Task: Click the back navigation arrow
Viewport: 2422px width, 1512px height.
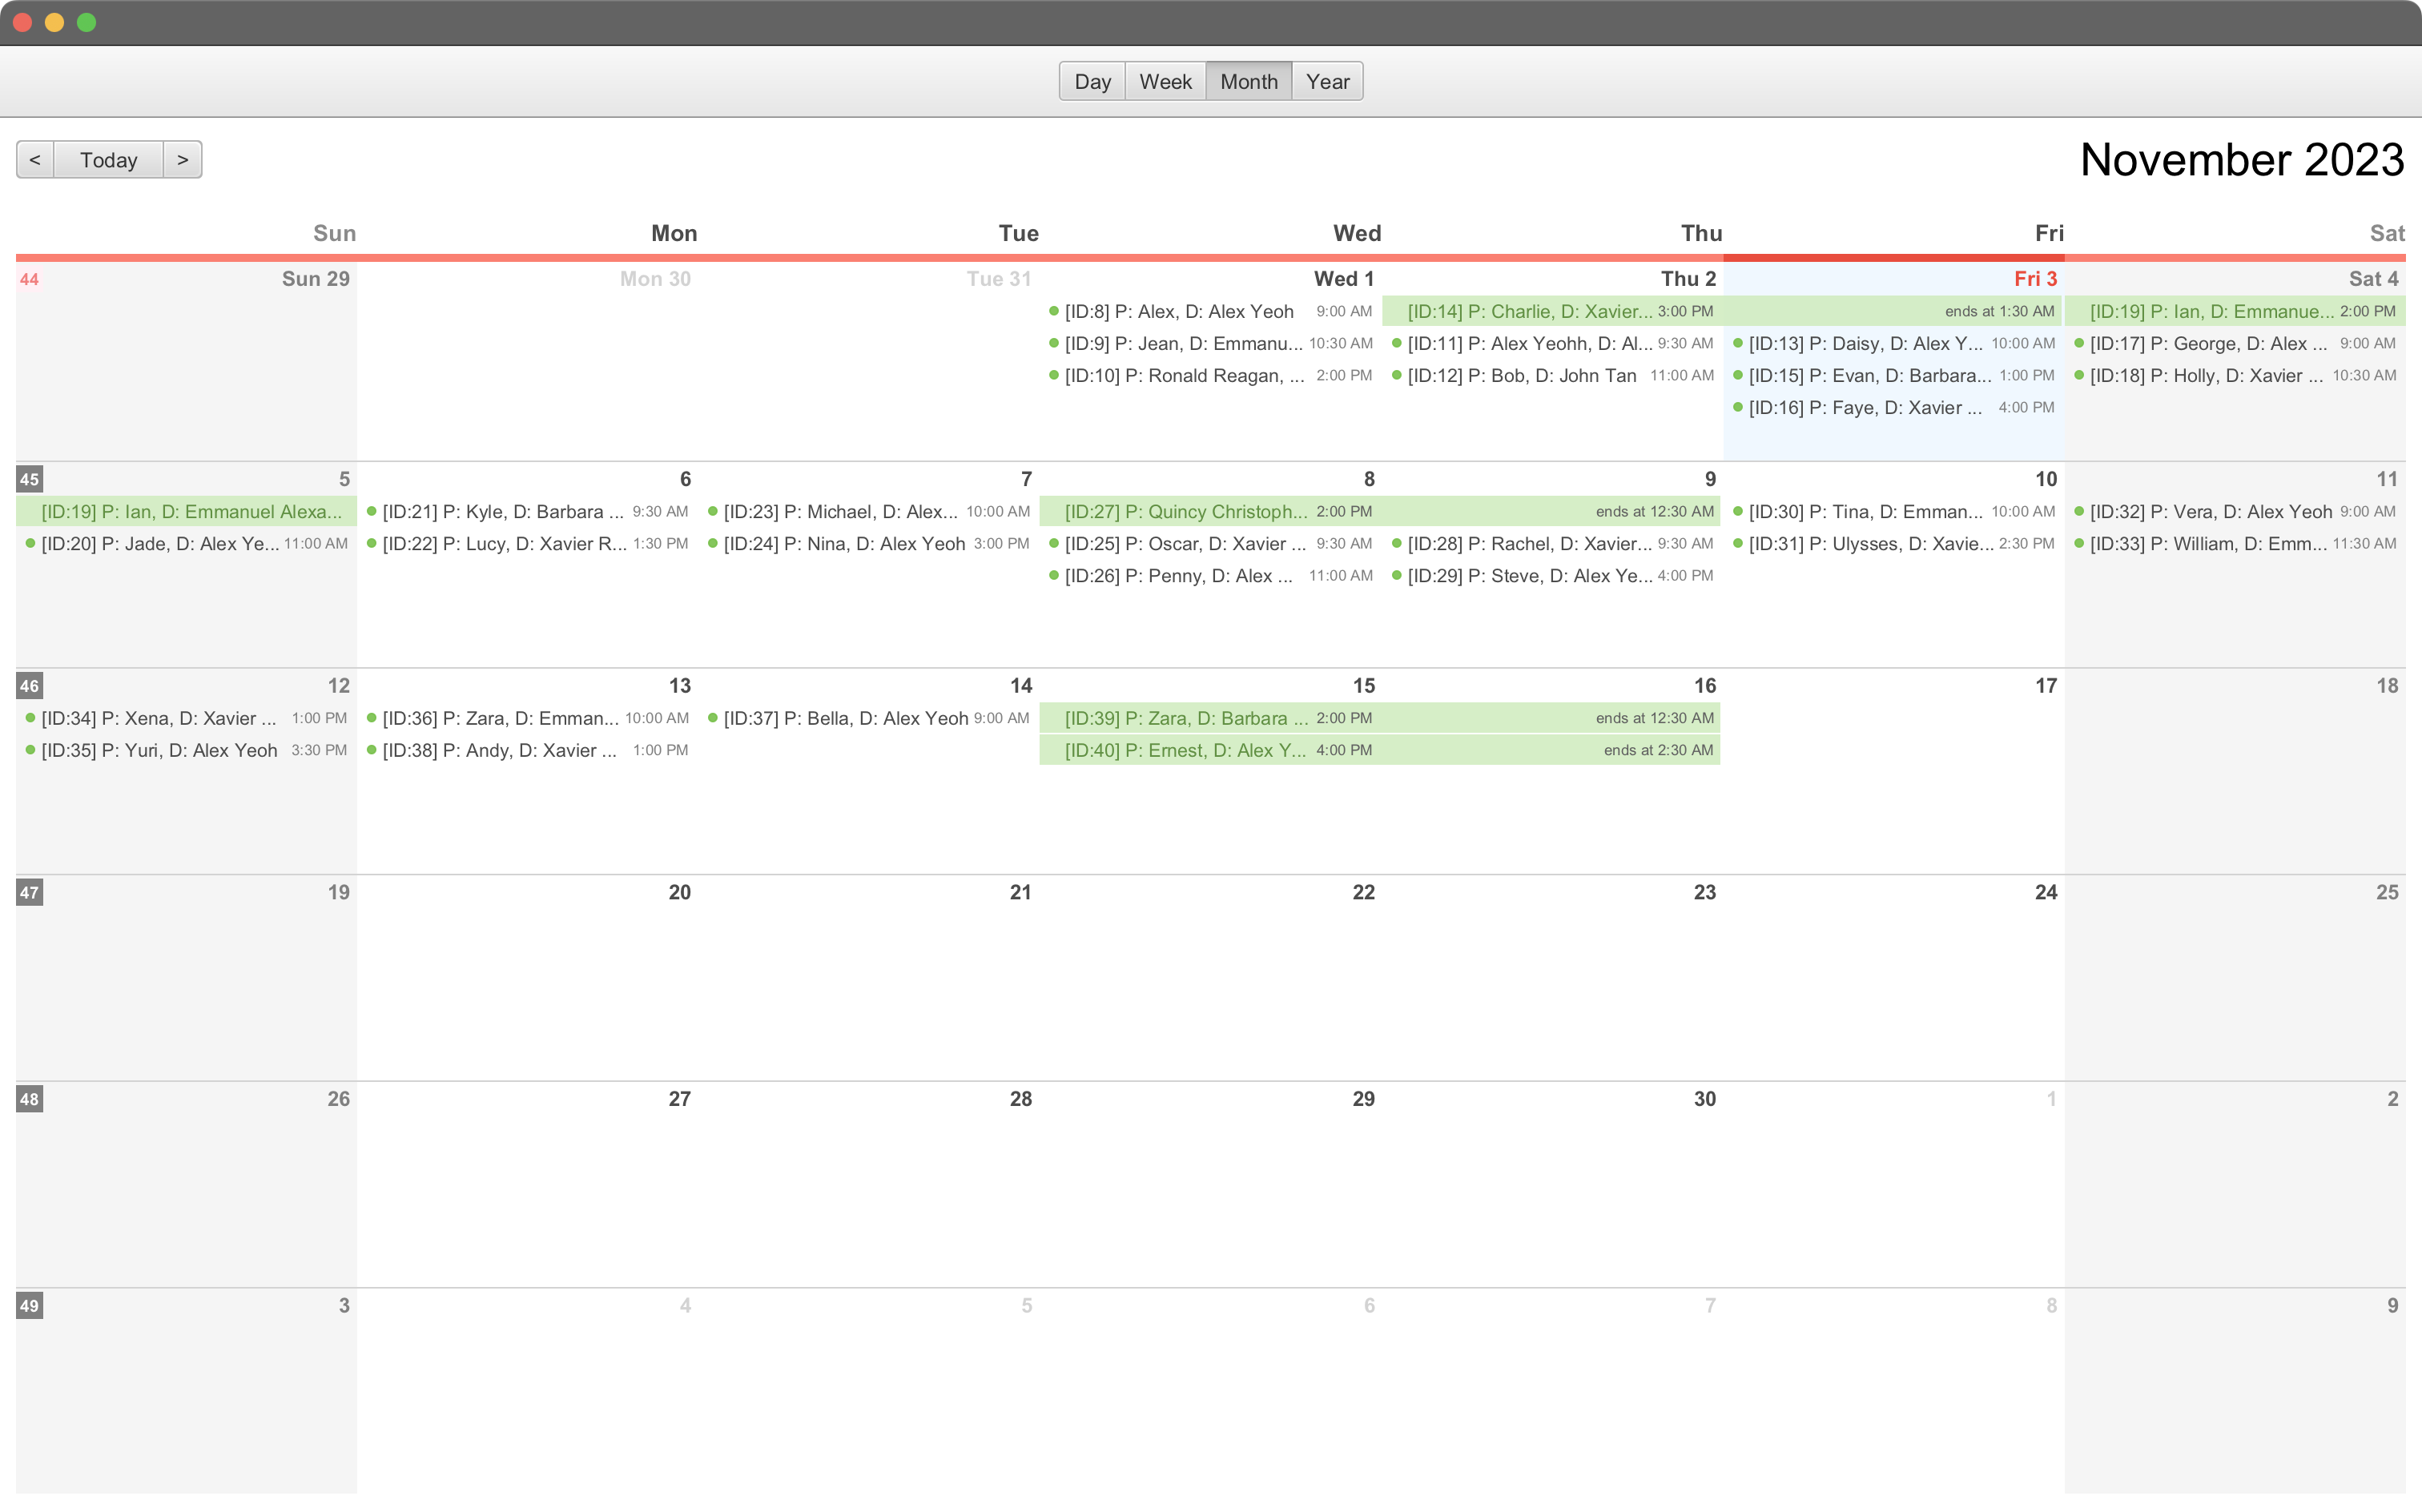Action: 34,159
